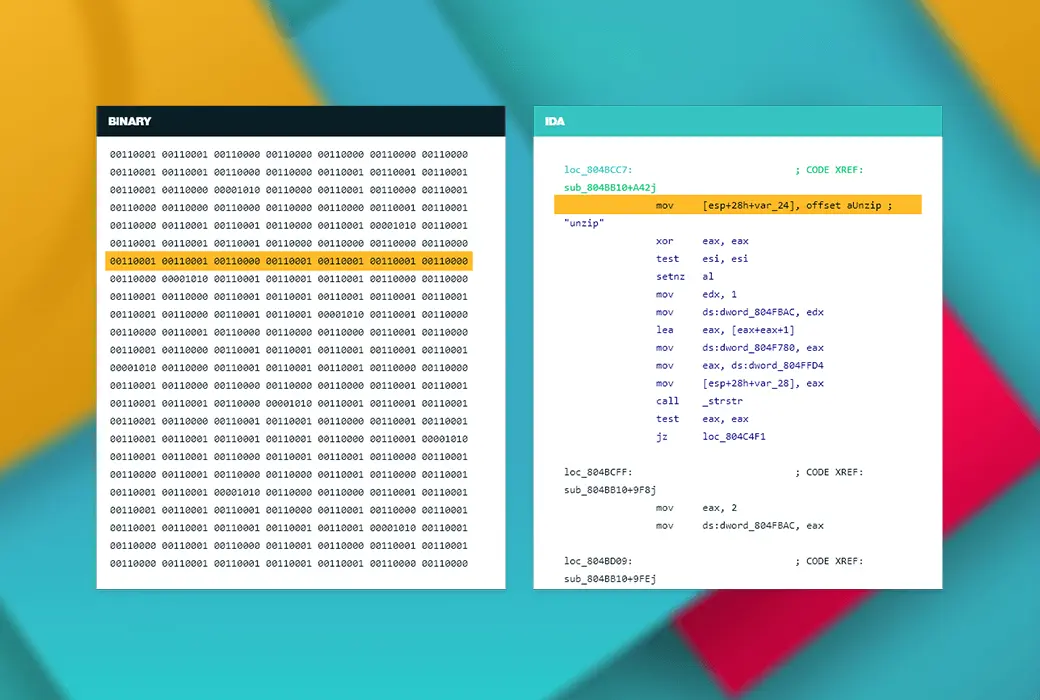Click the BINARY panel header title
The width and height of the screenshot is (1040, 700).
coord(129,121)
